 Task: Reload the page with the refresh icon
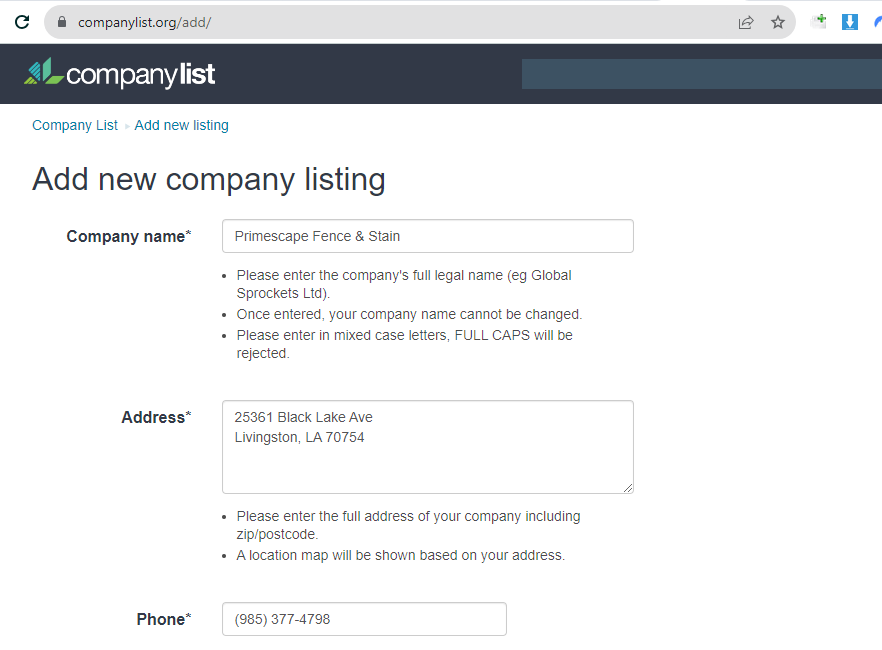coord(22,22)
